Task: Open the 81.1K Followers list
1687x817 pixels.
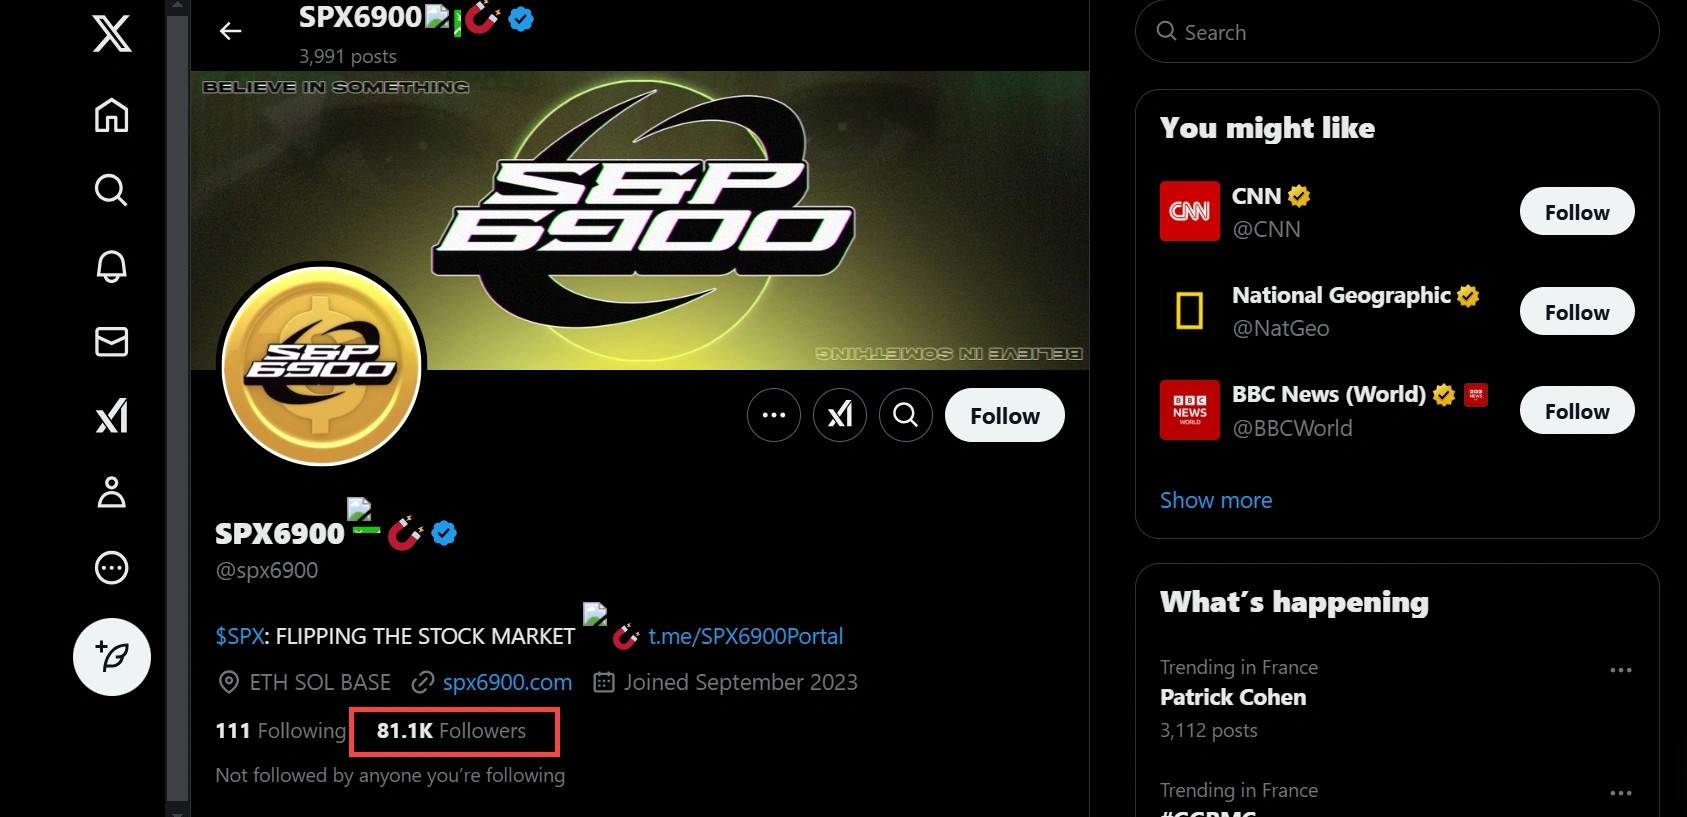Action: (452, 731)
